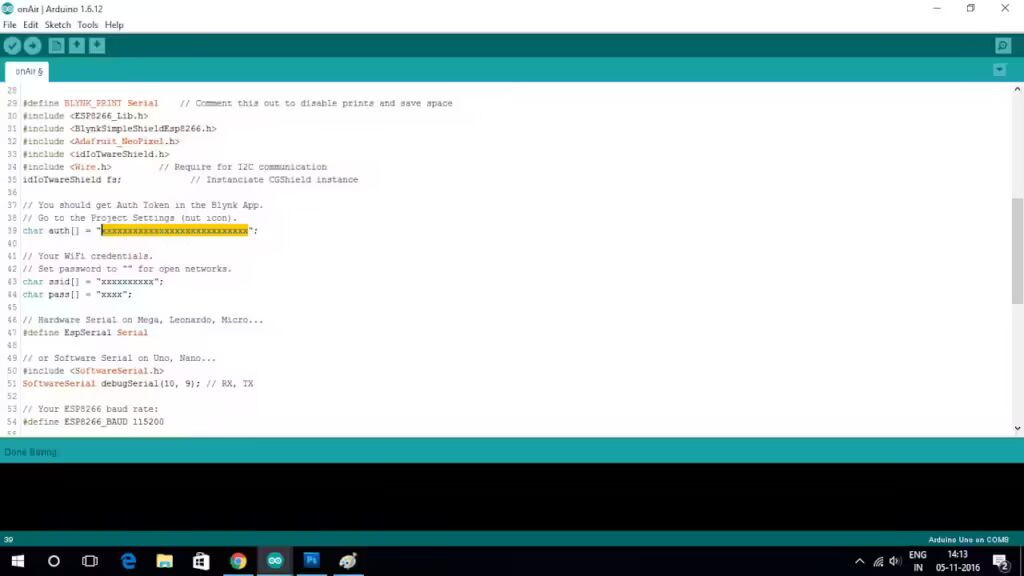Show hidden system tray icons chevron
This screenshot has width=1024, height=576.
point(859,561)
